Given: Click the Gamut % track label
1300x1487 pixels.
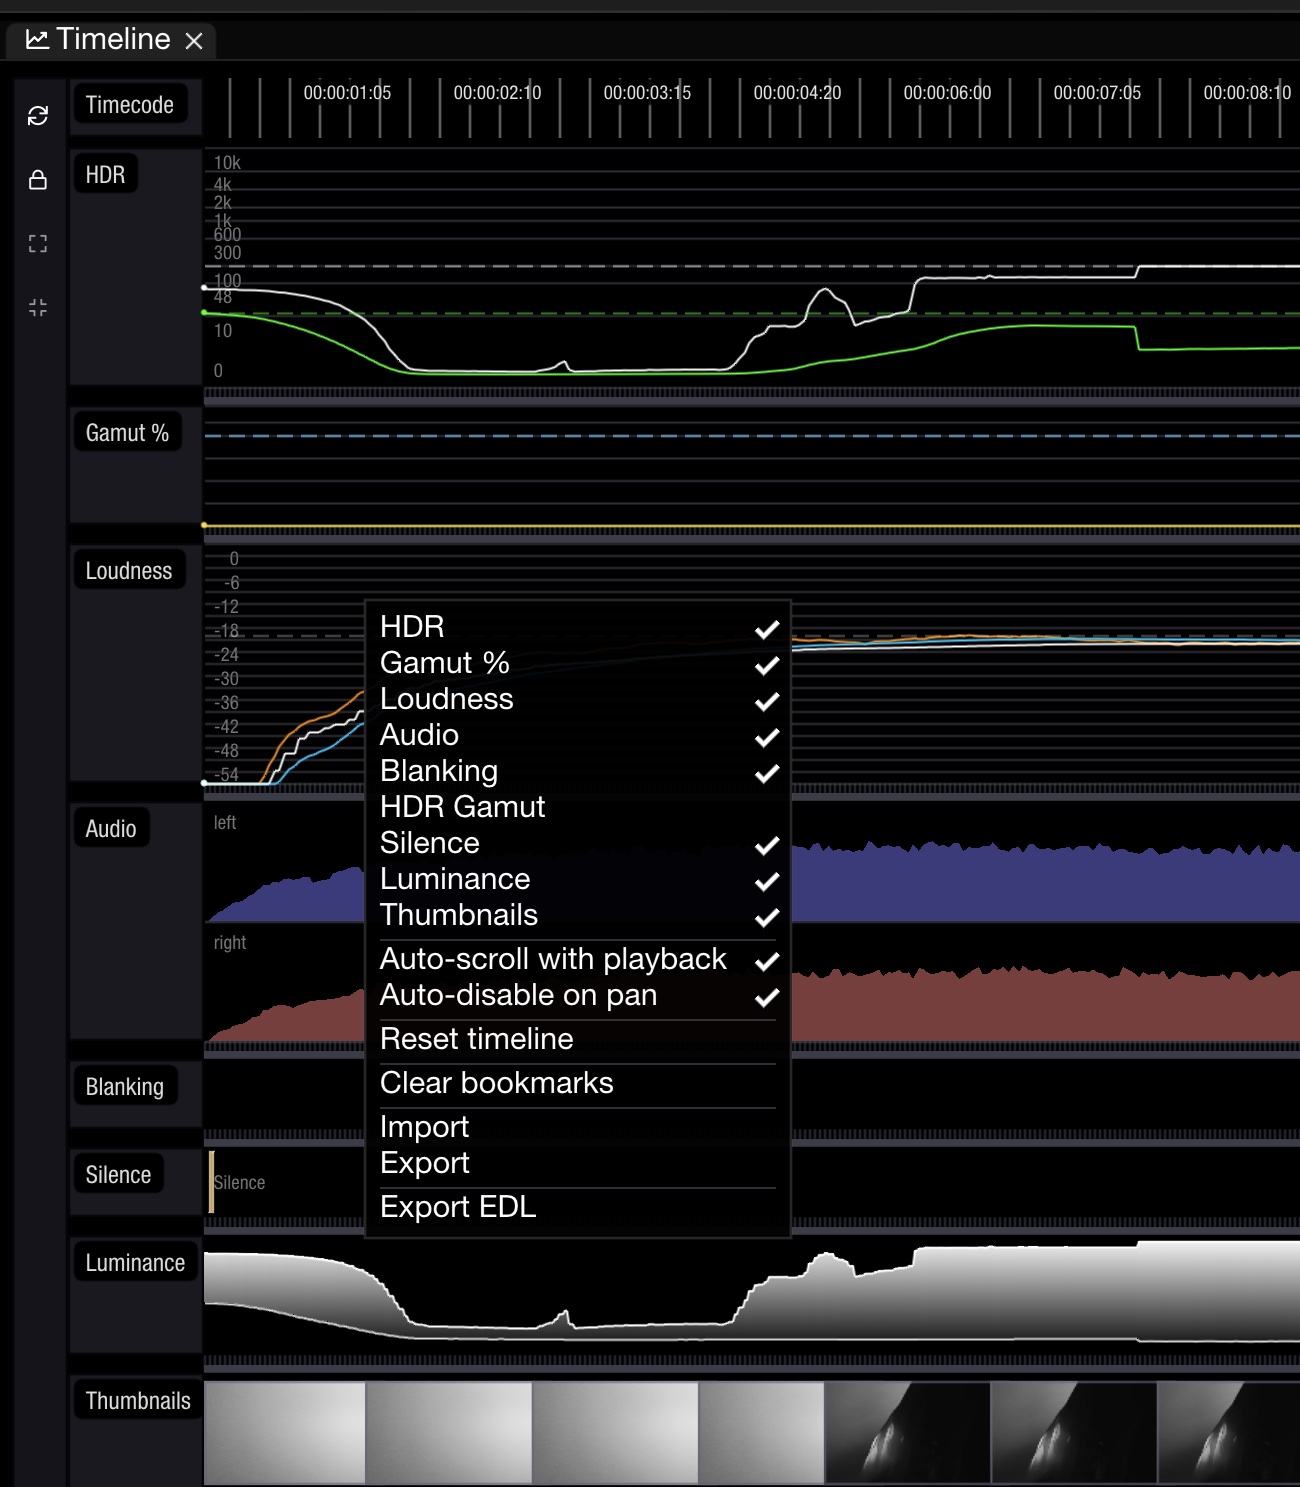Looking at the screenshot, I should tap(127, 433).
